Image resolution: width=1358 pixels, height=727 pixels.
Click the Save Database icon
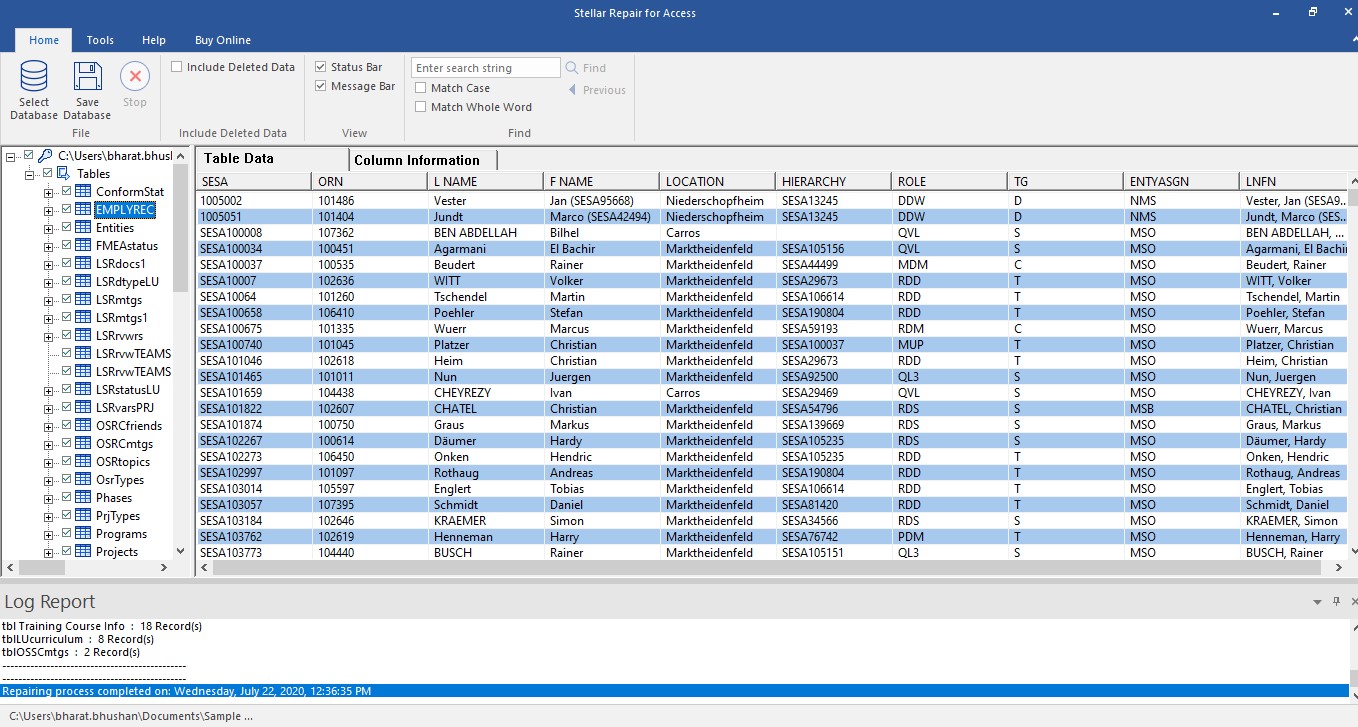pyautogui.click(x=87, y=77)
